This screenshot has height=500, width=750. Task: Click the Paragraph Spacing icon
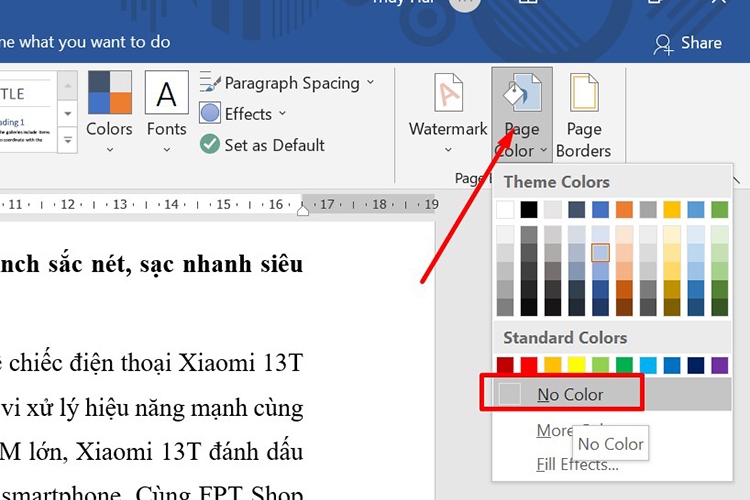tap(210, 82)
